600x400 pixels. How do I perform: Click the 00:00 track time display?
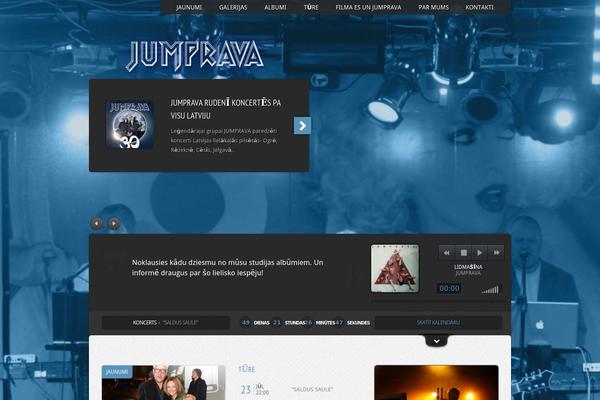(x=449, y=288)
